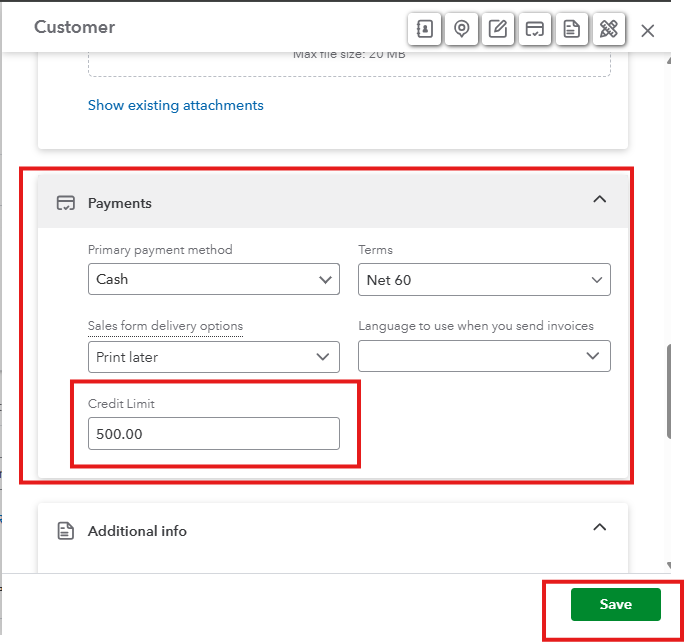Image resolution: width=685 pixels, height=642 pixels.
Task: Click into the Credit Limit field
Action: pyautogui.click(x=214, y=434)
